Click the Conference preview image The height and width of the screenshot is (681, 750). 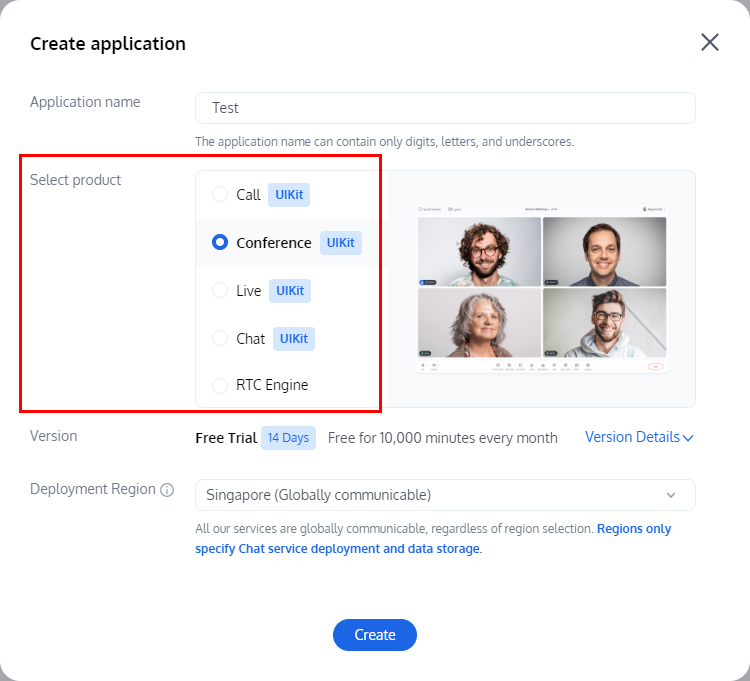541,288
